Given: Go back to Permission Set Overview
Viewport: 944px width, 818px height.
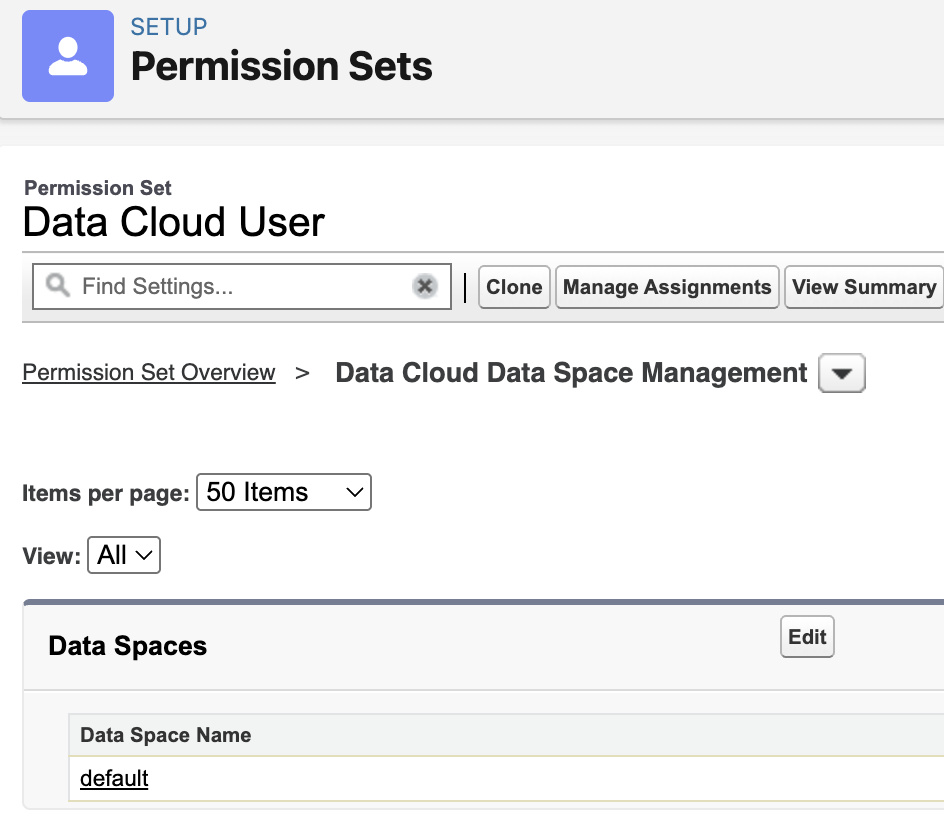Looking at the screenshot, I should [x=149, y=373].
